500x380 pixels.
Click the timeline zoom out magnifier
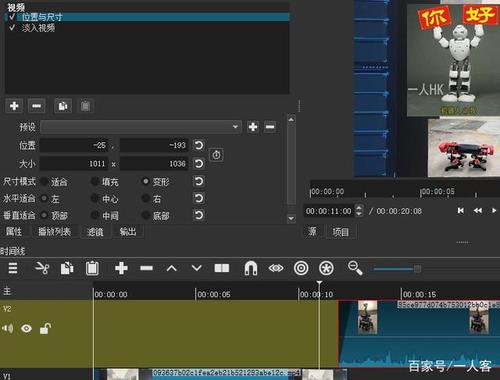(x=355, y=268)
